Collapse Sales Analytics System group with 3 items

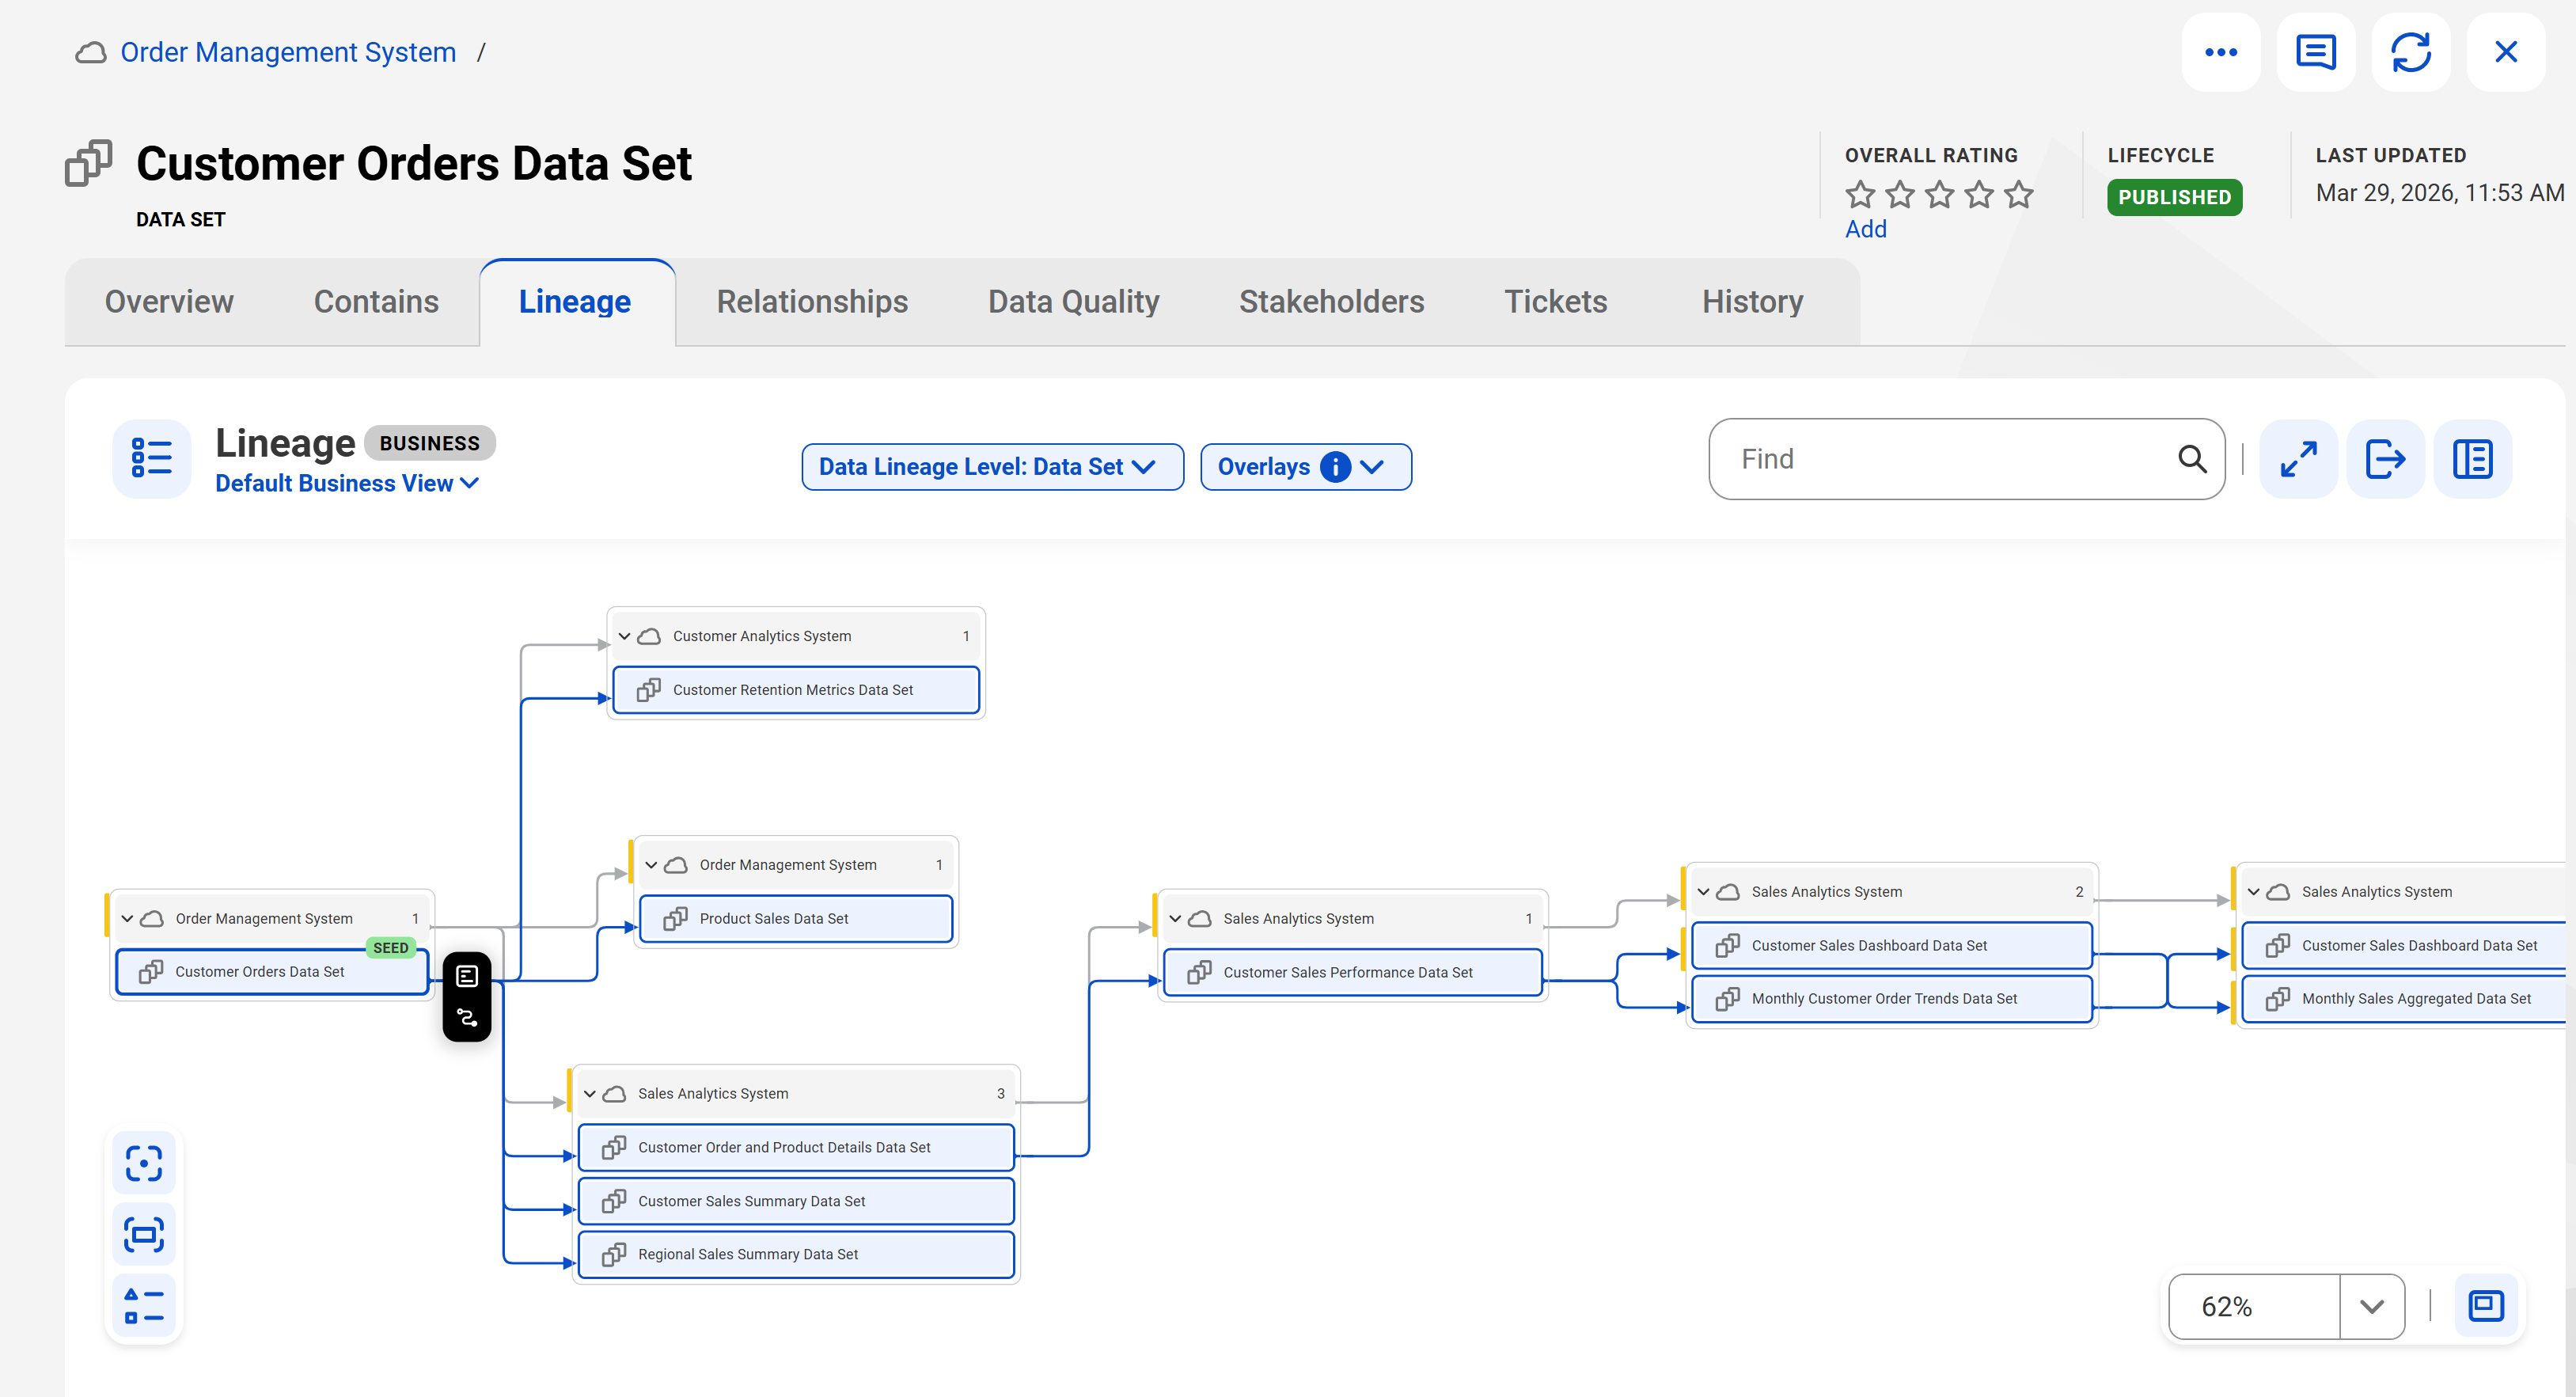pos(590,1094)
